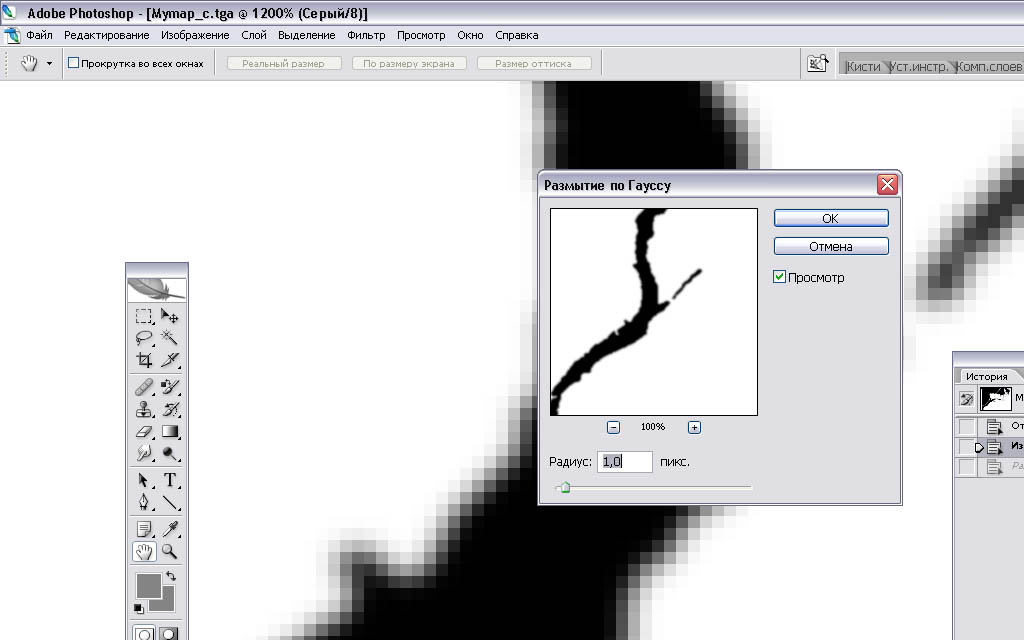The image size is (1024, 640).
Task: Open the Окно menu
Action: tap(470, 35)
